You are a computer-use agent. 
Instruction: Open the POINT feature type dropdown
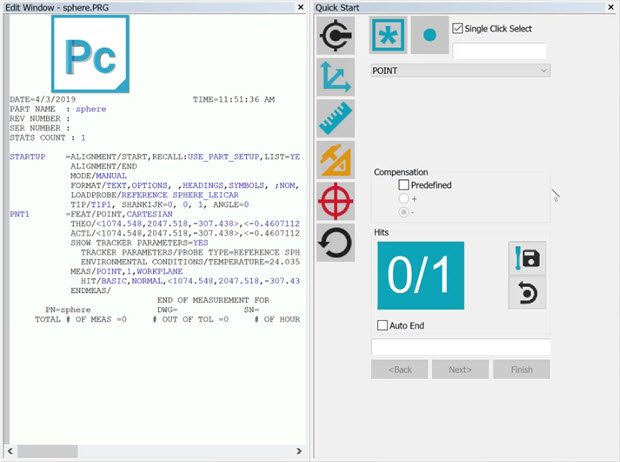pos(460,71)
